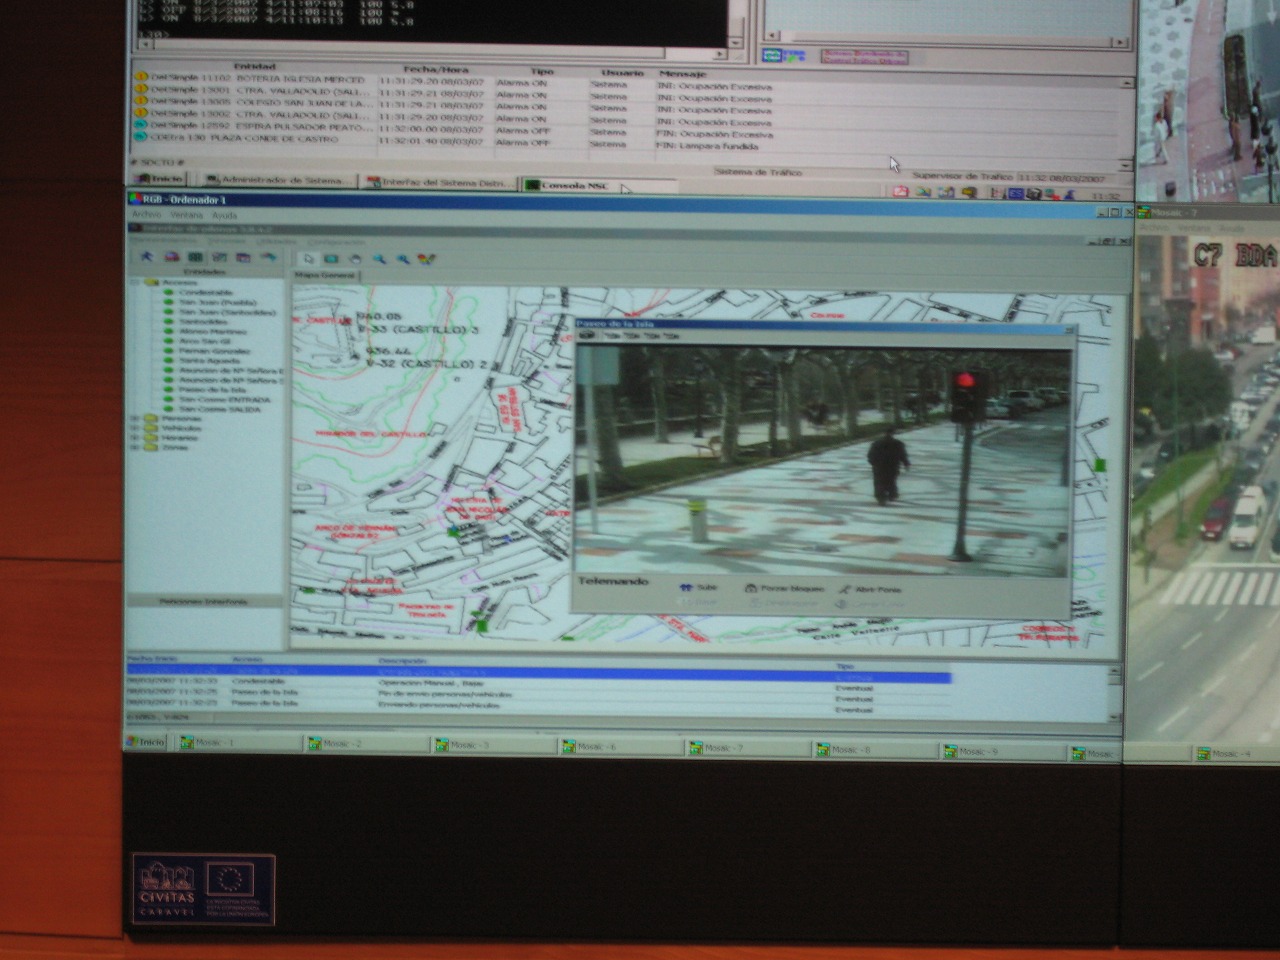Viewport: 1280px width, 960px height.
Task: Switch to the Mapa General tab
Action: click(324, 275)
